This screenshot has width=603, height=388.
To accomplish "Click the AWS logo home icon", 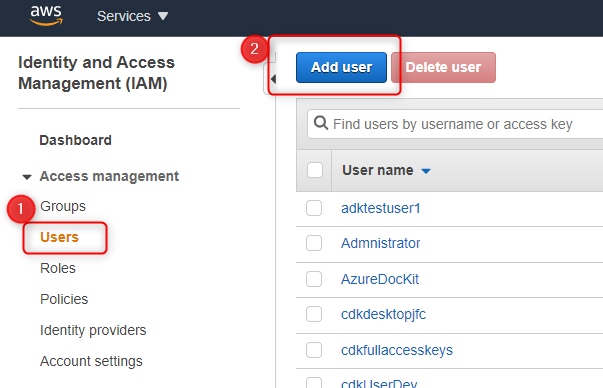I will pos(46,15).
